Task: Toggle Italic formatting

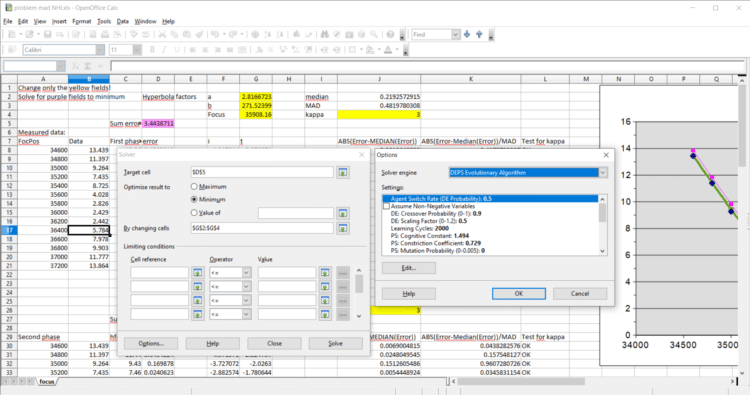Action: click(x=164, y=50)
